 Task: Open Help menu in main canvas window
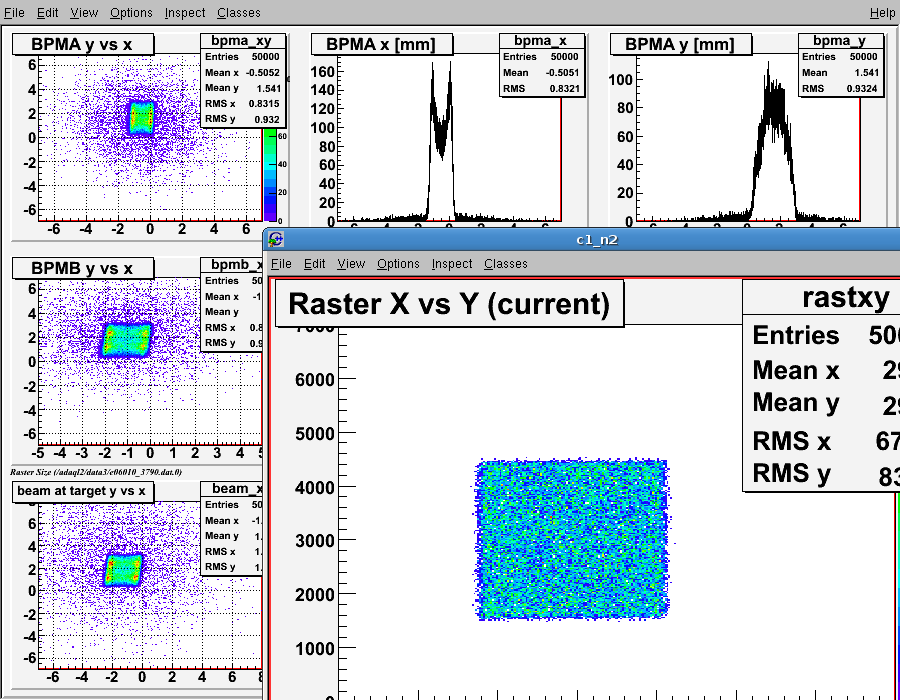tap(882, 13)
